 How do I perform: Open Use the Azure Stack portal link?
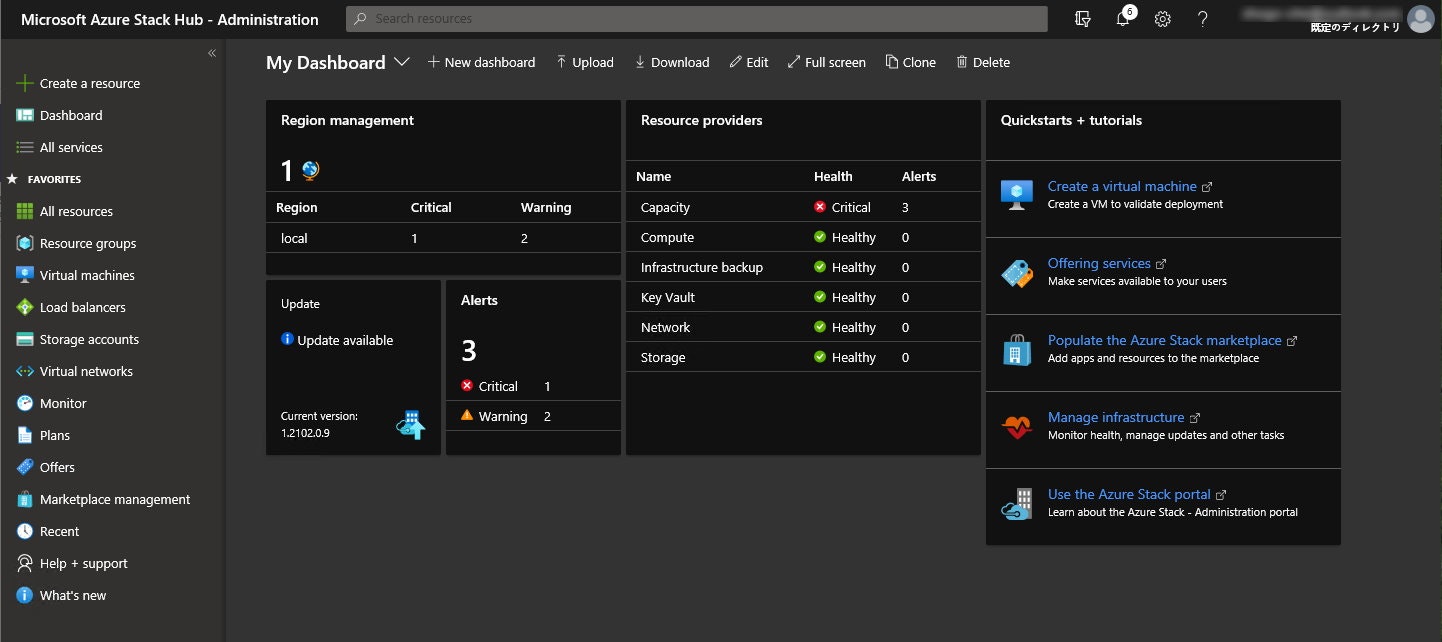tap(1129, 494)
